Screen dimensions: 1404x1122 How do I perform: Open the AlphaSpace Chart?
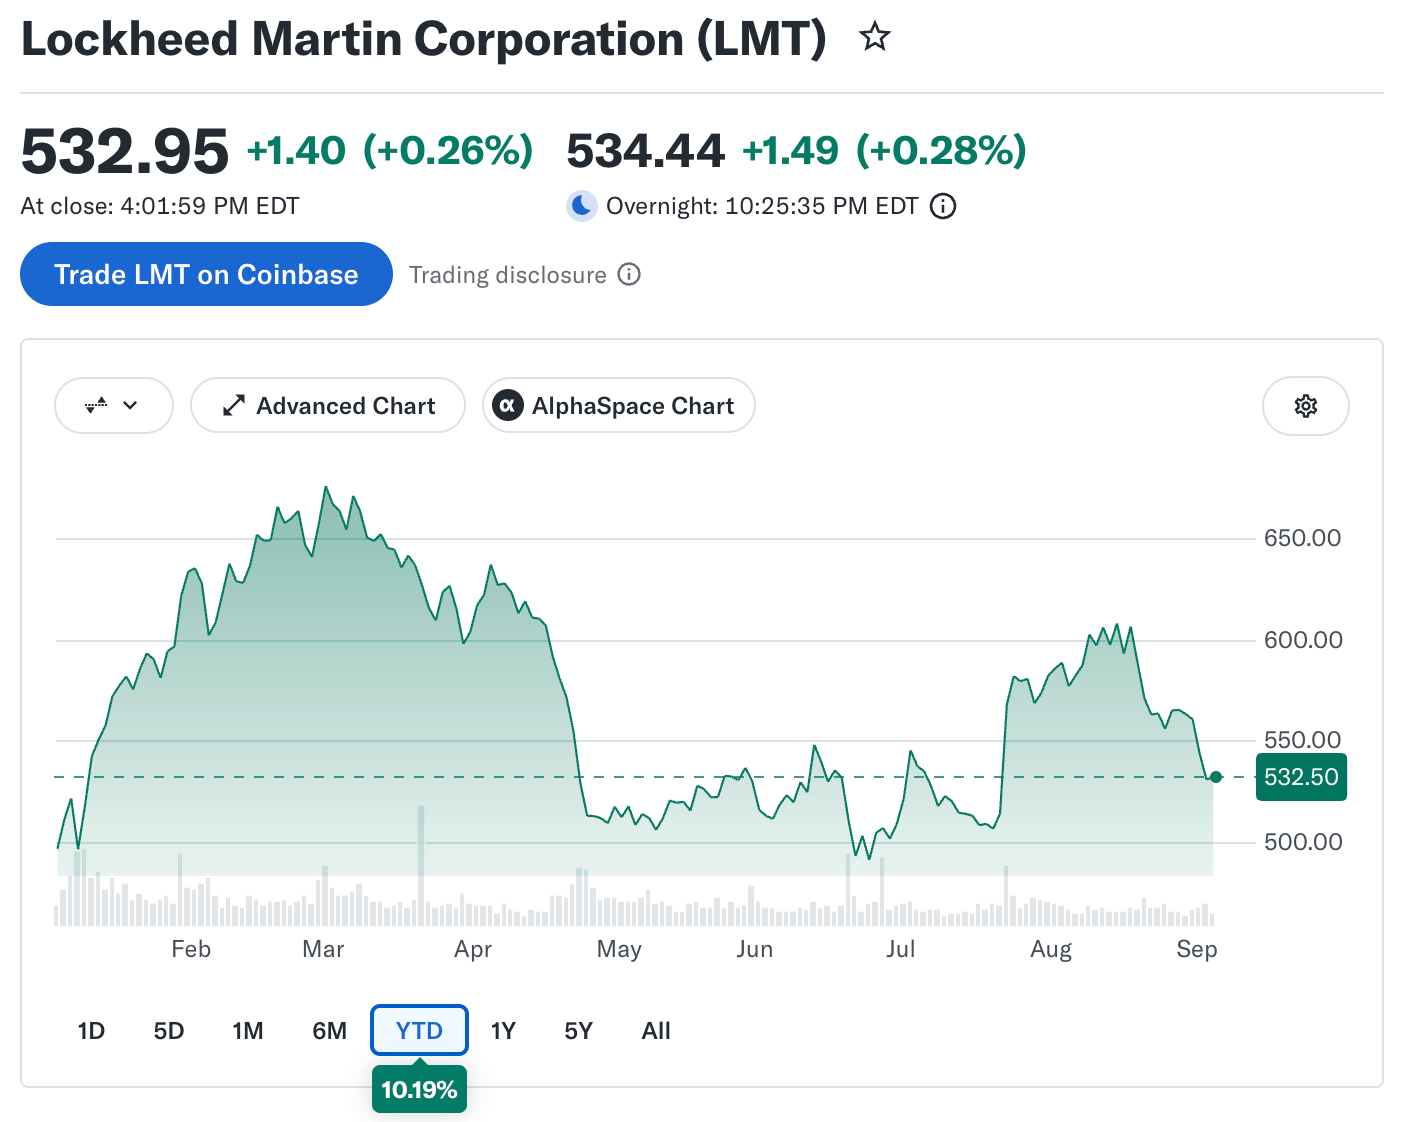619,405
